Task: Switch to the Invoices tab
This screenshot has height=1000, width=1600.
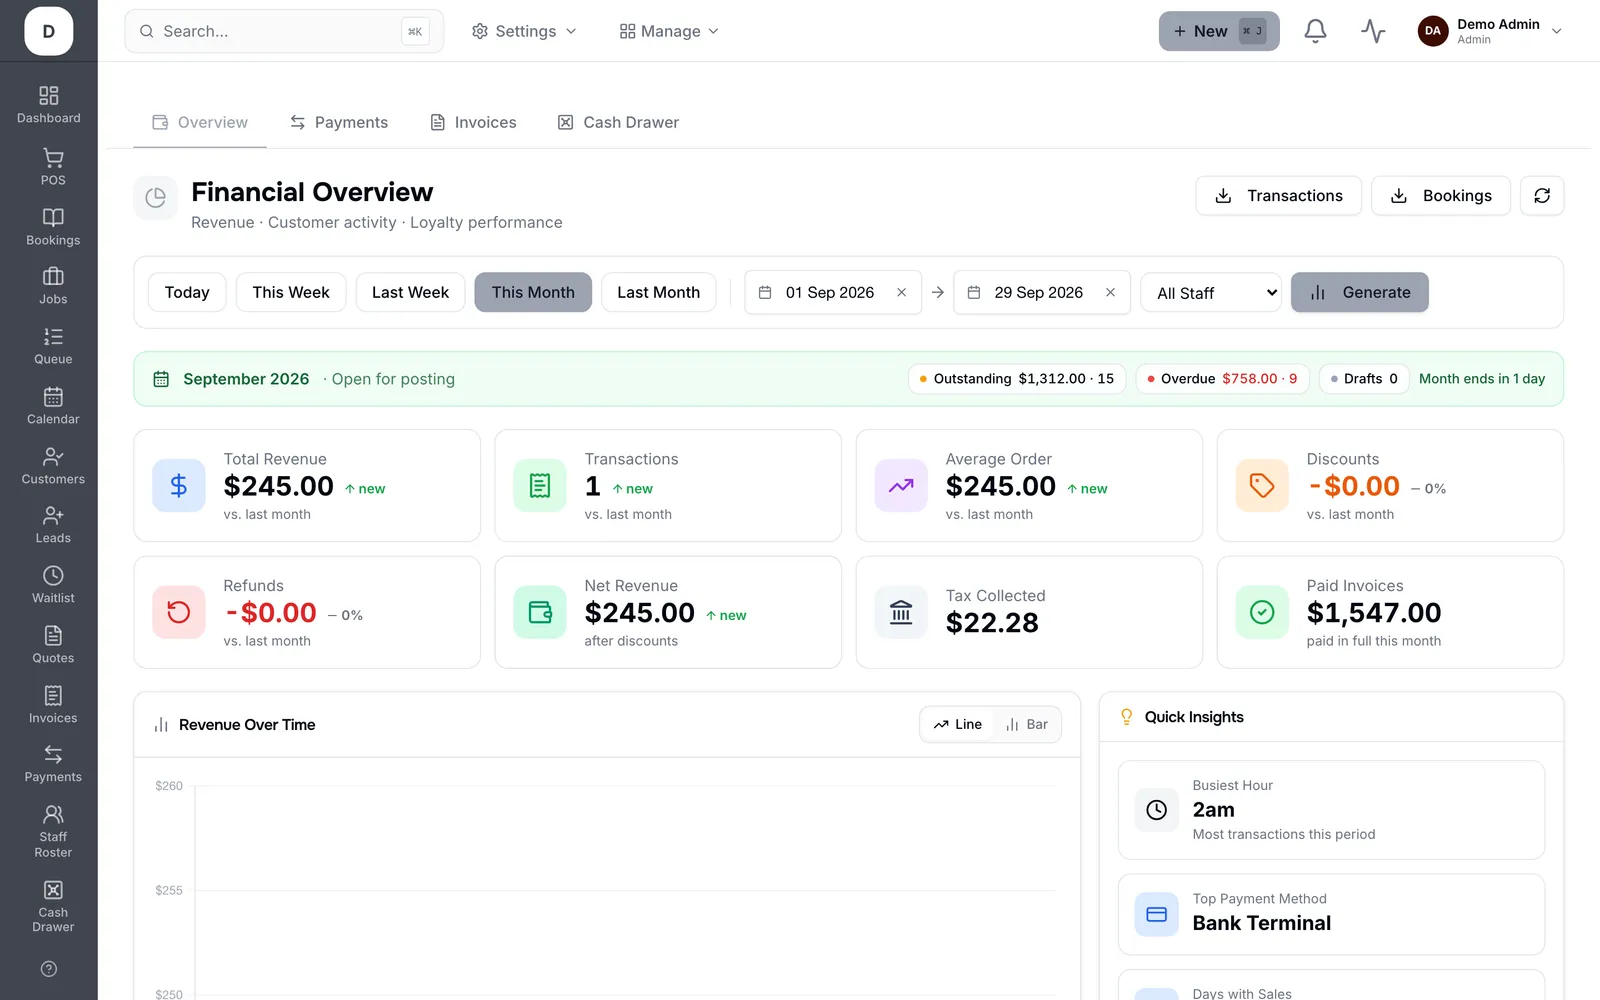Action: click(473, 122)
